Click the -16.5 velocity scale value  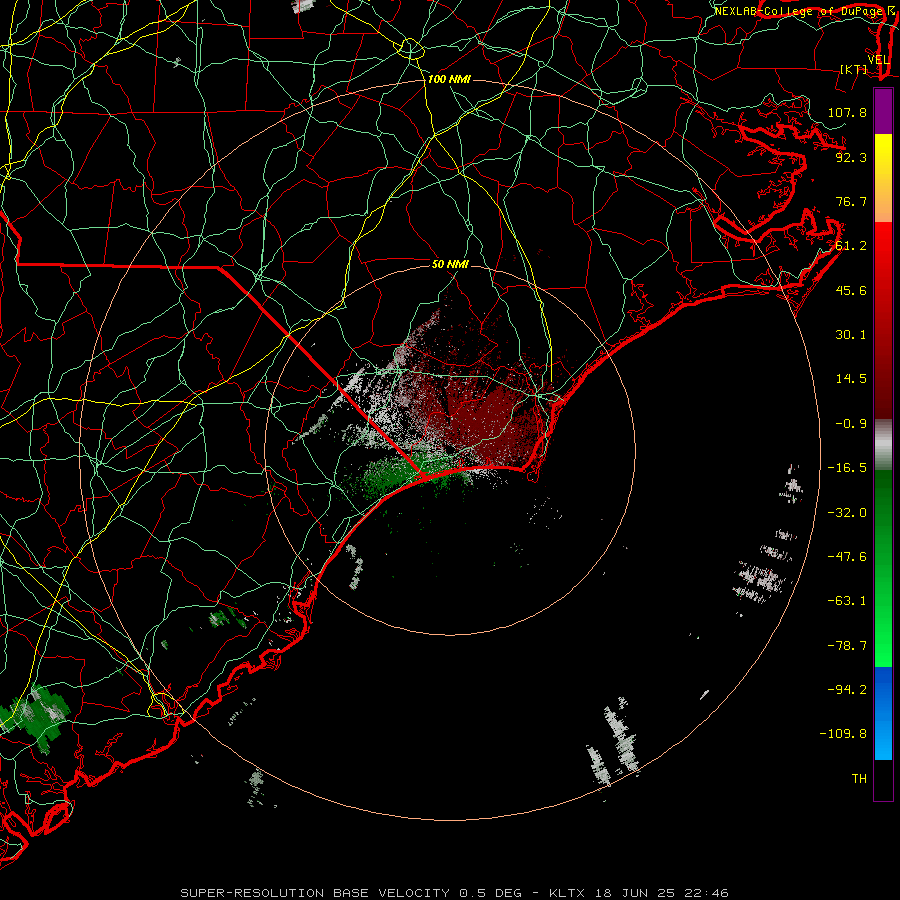[x=847, y=468]
